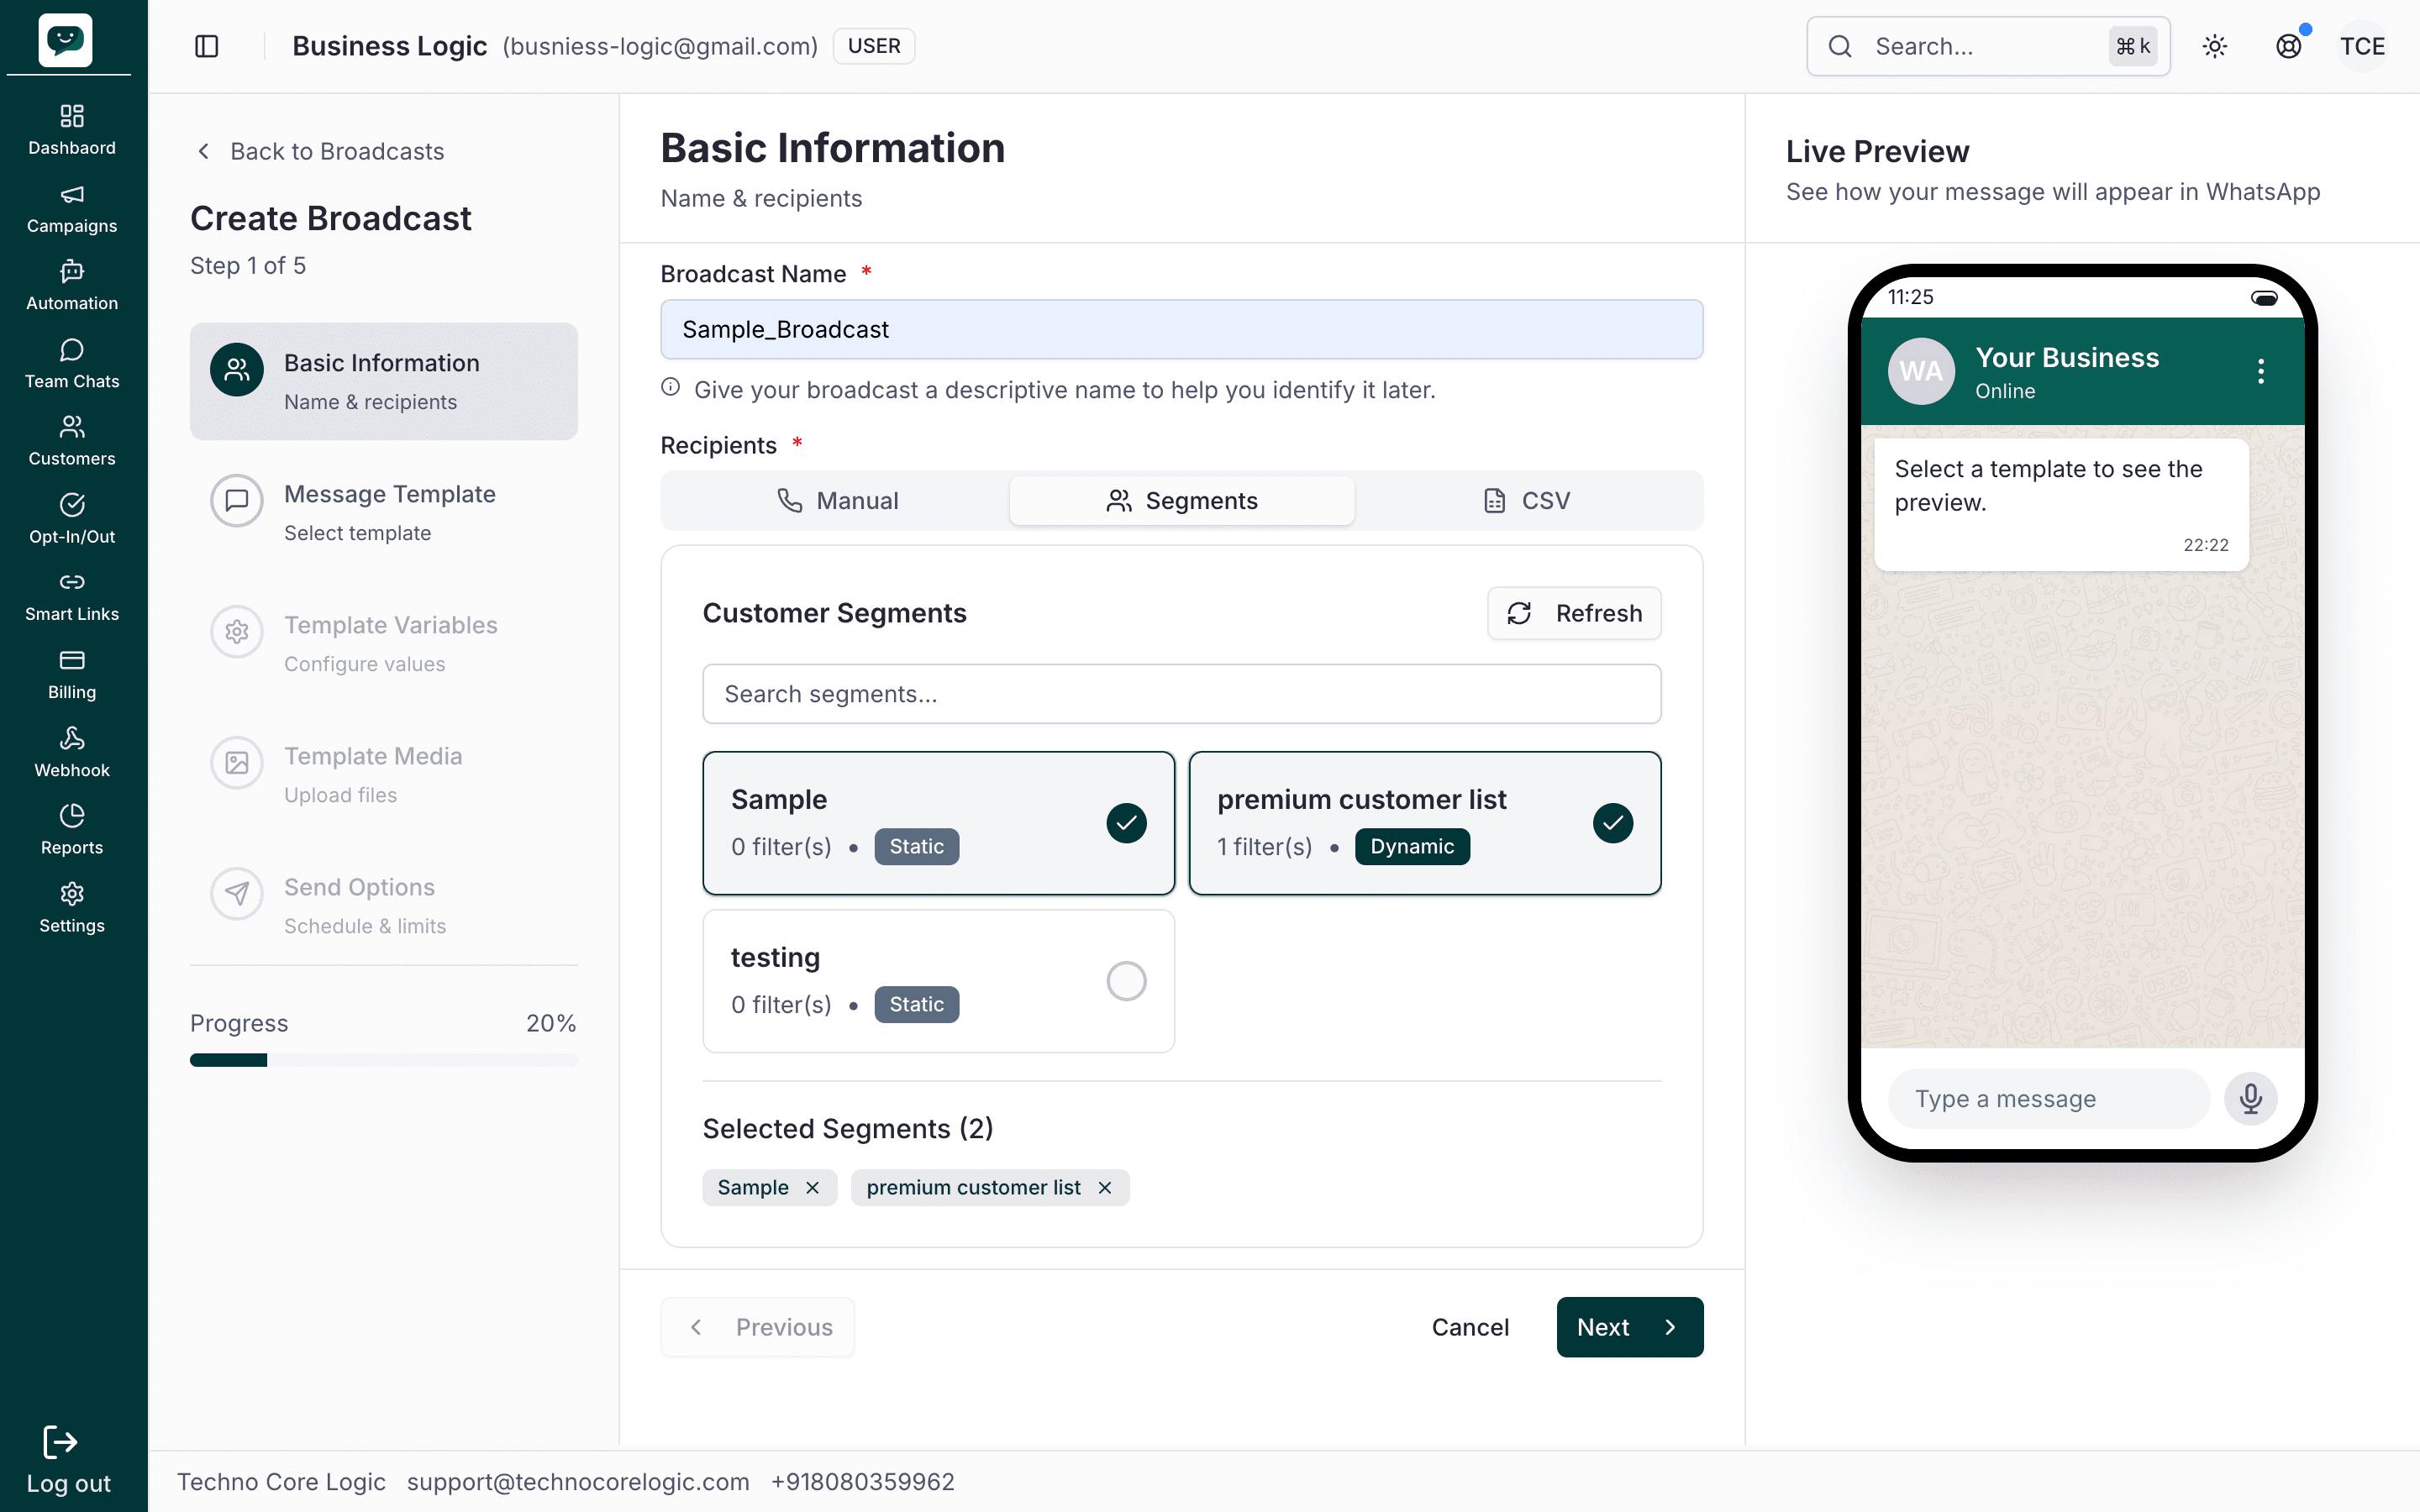This screenshot has height=1512, width=2420.
Task: Click the Broadcast Name input field
Action: pyautogui.click(x=1182, y=330)
